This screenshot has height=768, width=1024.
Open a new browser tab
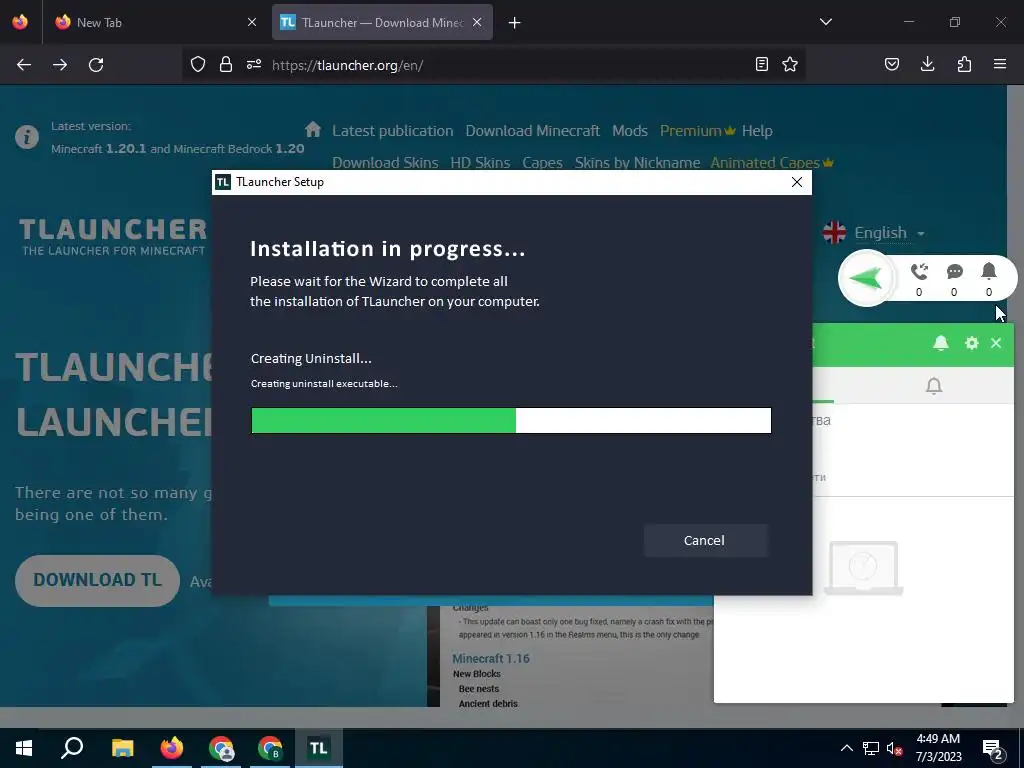[515, 23]
